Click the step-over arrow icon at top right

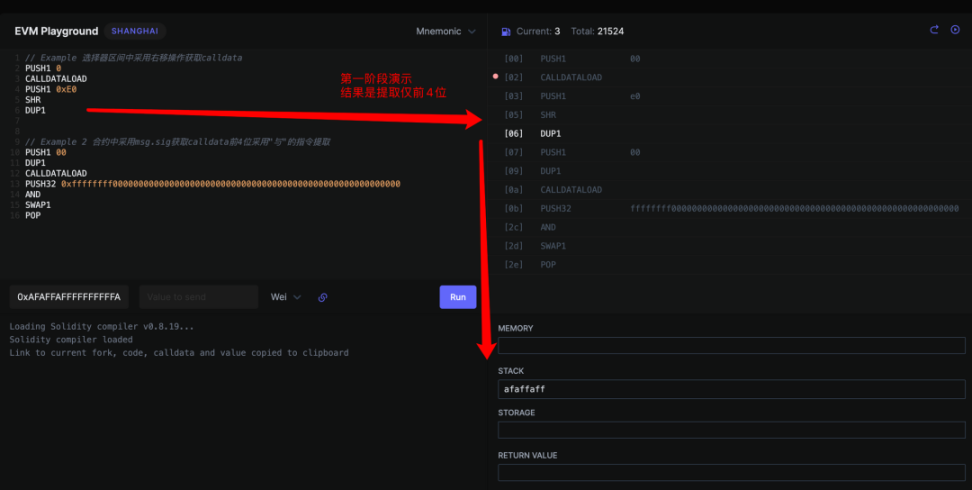pyautogui.click(x=934, y=30)
